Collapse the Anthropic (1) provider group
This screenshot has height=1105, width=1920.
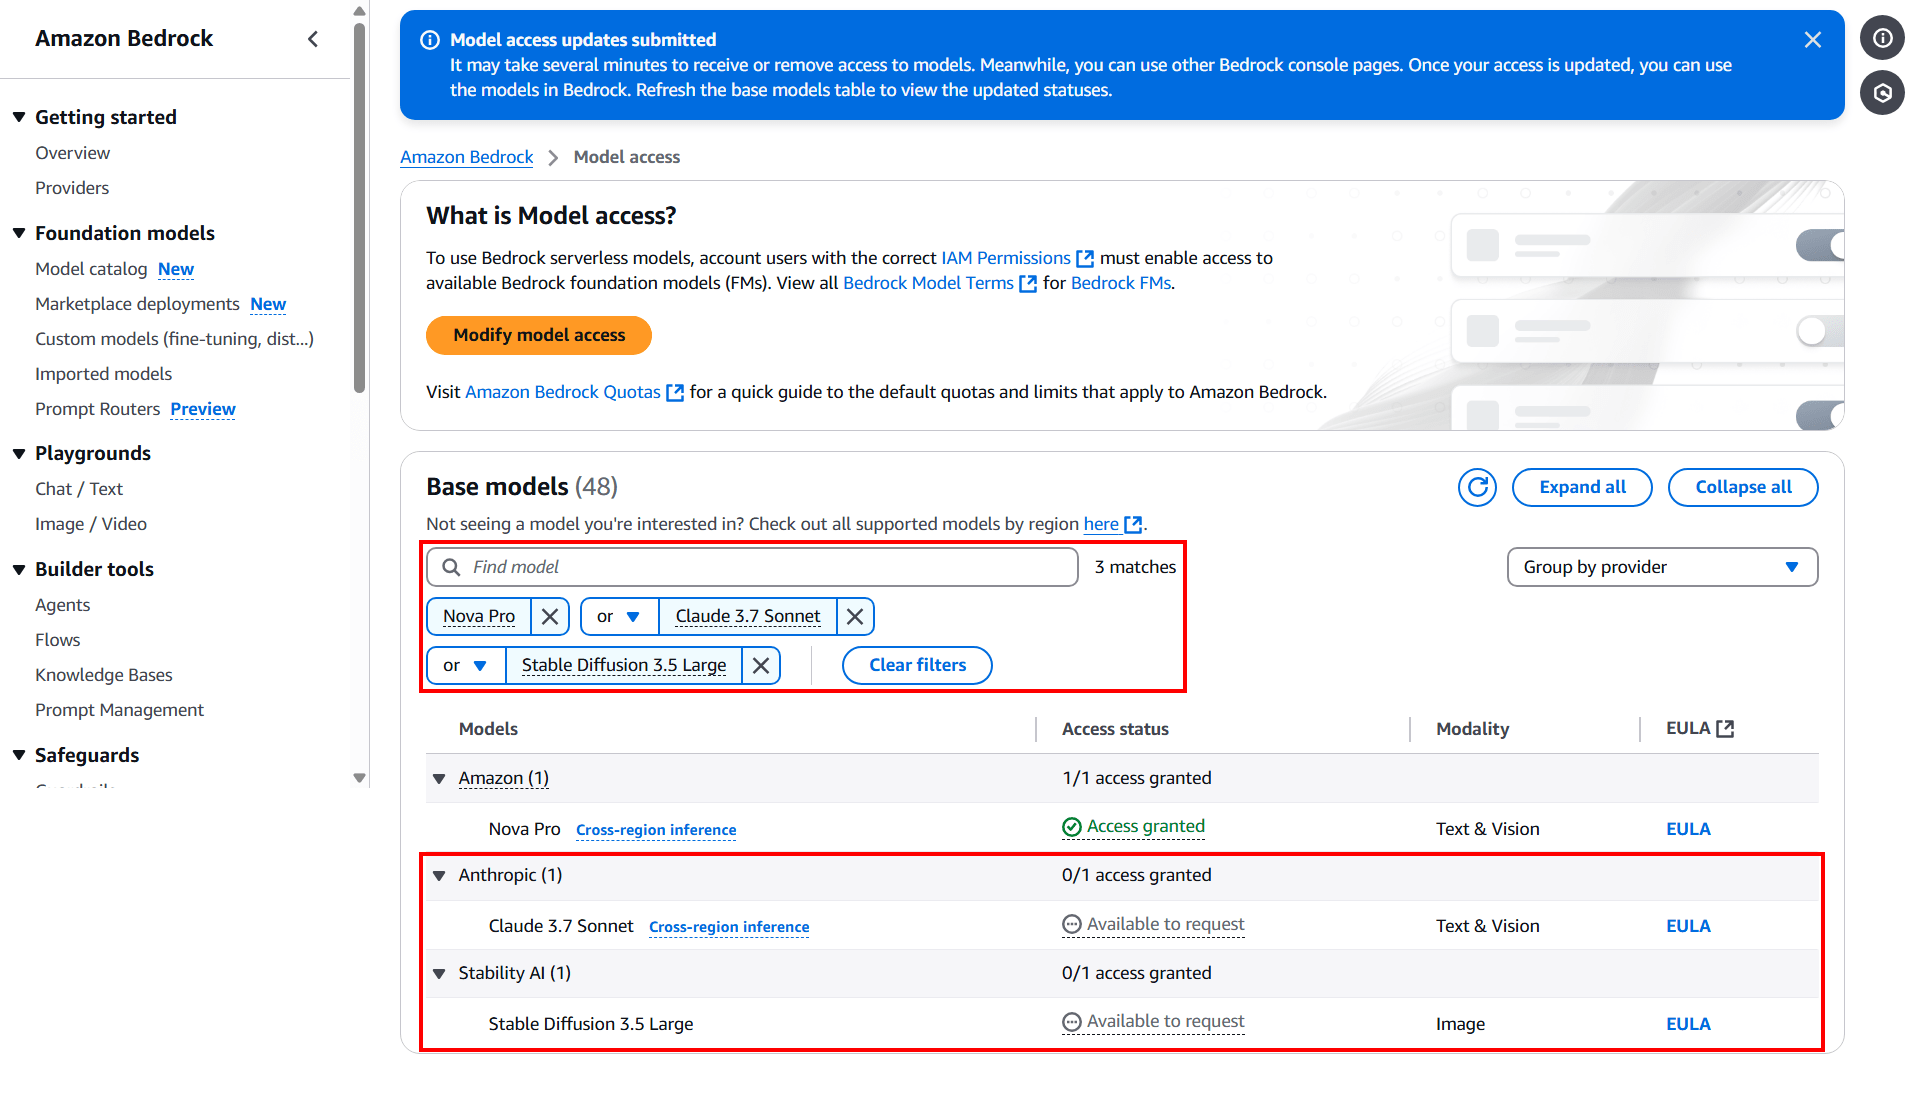click(x=439, y=876)
